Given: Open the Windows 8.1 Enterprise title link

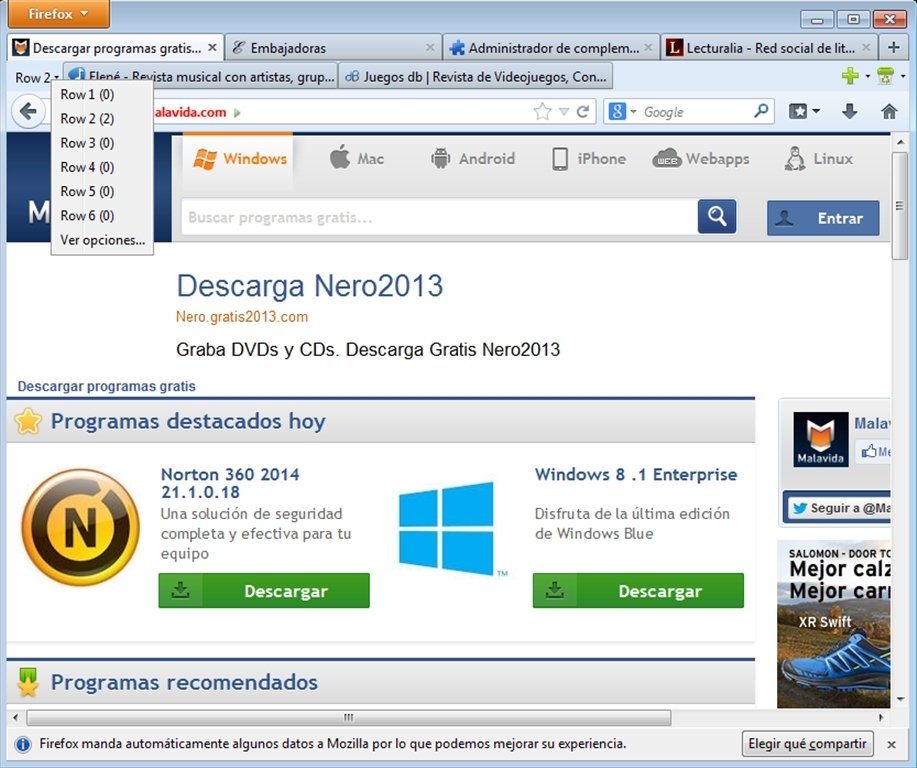Looking at the screenshot, I should 636,474.
